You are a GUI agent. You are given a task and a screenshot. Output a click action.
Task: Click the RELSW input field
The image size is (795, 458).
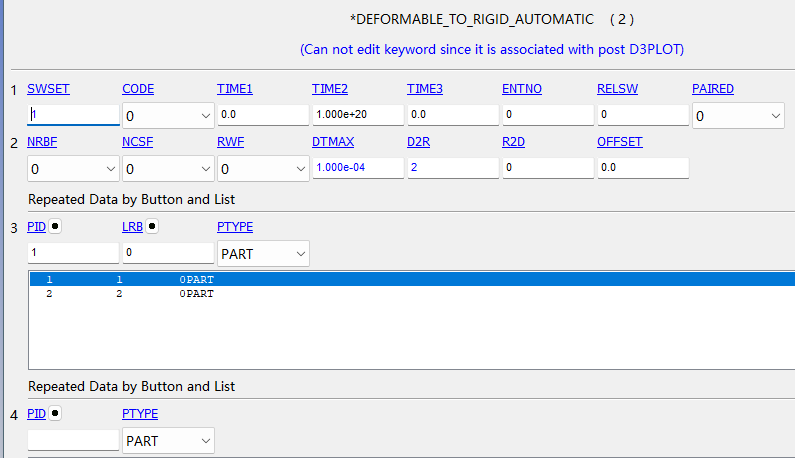(643, 115)
